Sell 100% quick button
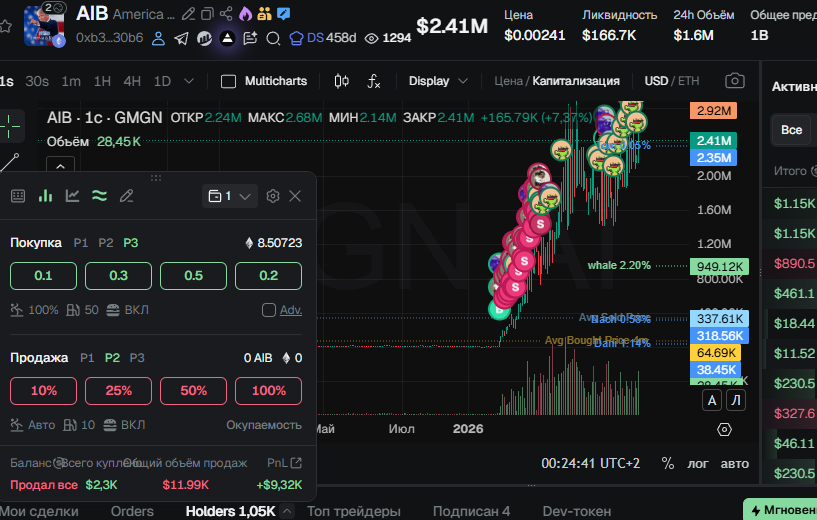 (x=268, y=391)
